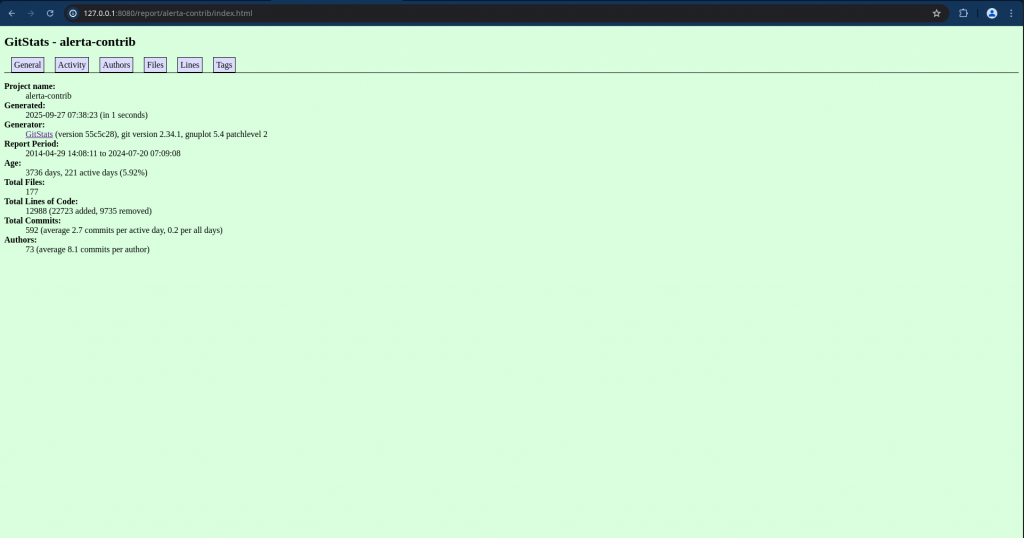The image size is (1024, 538).
Task: Click the report period date range text
Action: (103, 153)
